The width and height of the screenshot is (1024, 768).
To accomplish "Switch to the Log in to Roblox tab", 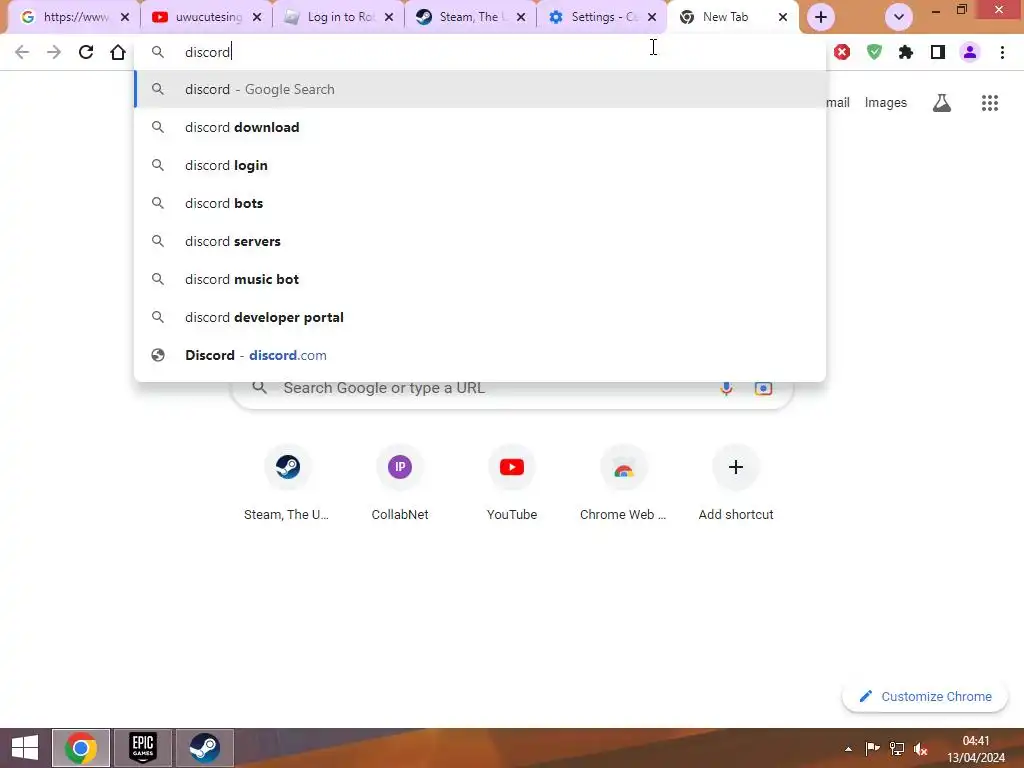I will tap(332, 17).
